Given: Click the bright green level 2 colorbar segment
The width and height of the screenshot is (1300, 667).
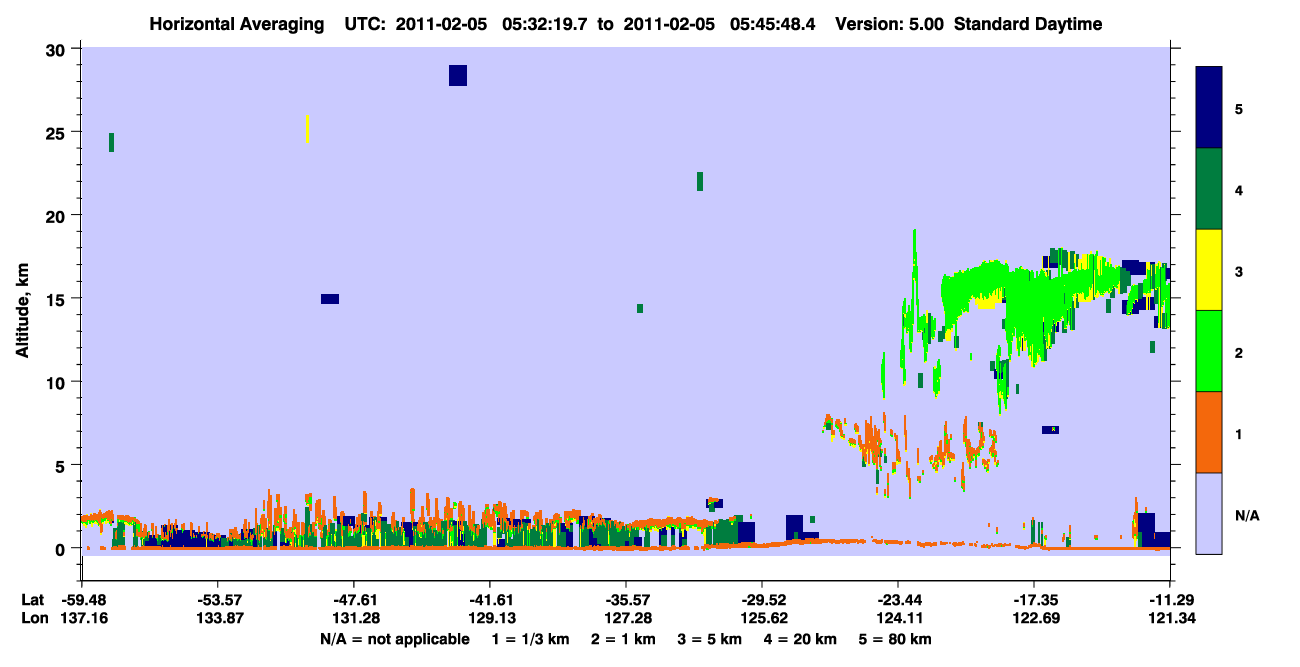Looking at the screenshot, I should tap(1209, 351).
